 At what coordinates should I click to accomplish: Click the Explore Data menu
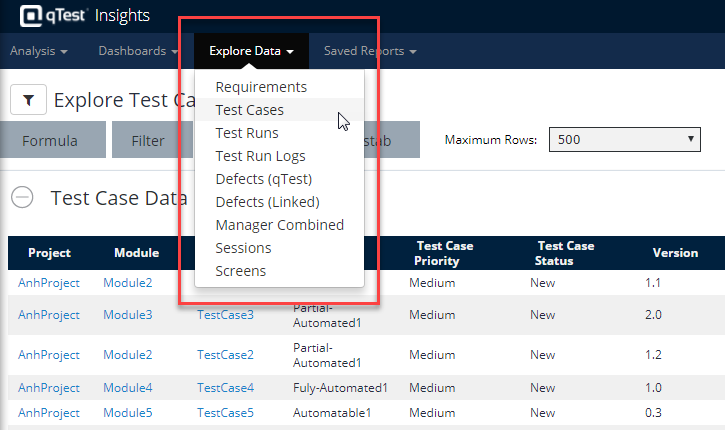252,51
